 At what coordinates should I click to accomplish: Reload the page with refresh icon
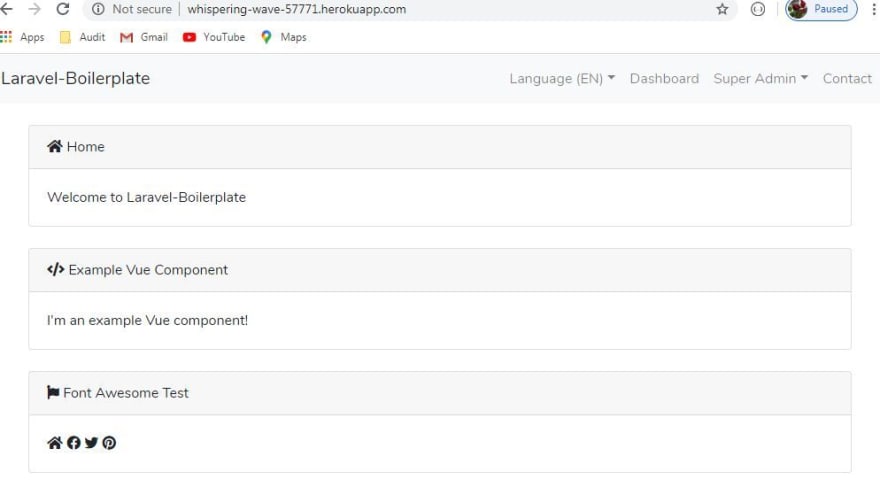point(63,9)
